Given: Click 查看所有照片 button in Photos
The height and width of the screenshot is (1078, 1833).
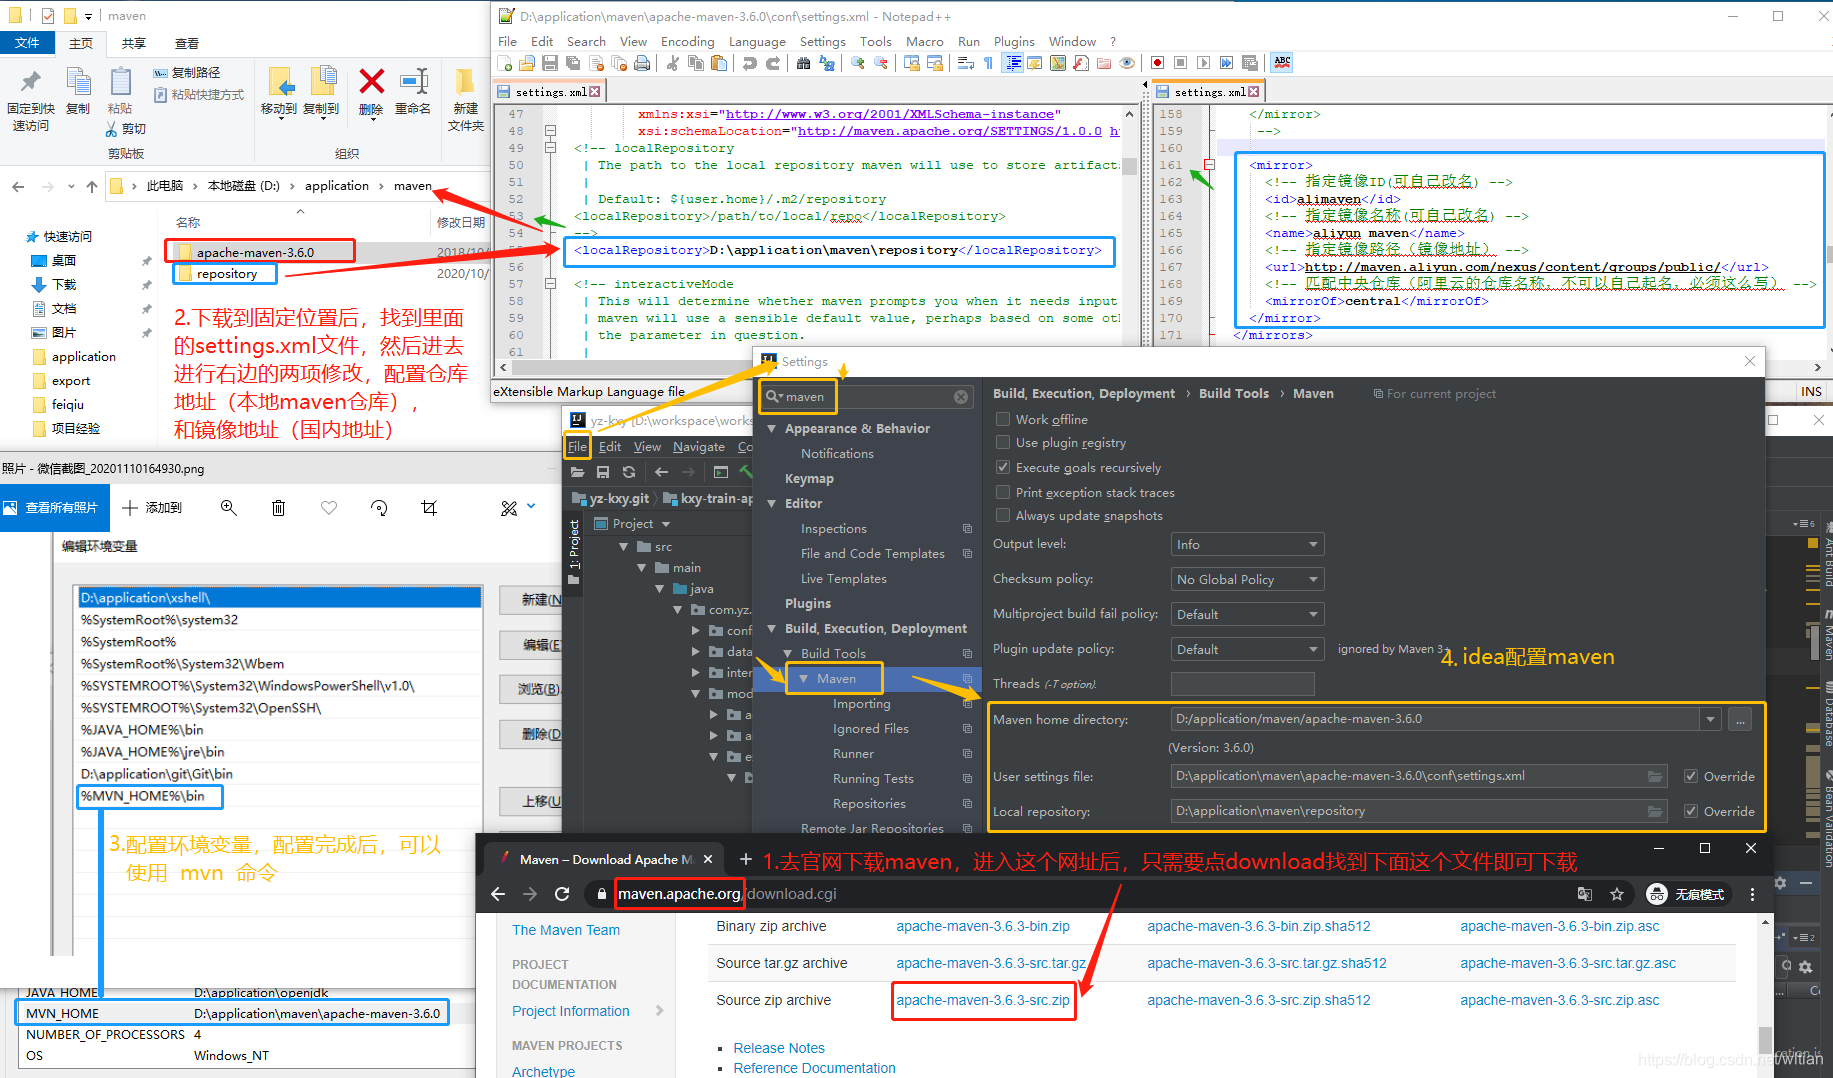Looking at the screenshot, I should pos(54,508).
